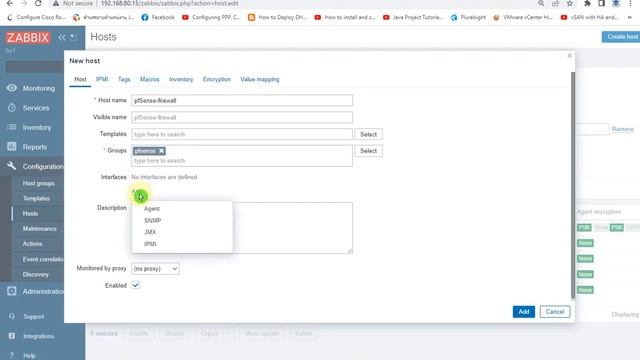The height and width of the screenshot is (360, 640).
Task: Open the Facebook bookmark
Action: [x=158, y=18]
